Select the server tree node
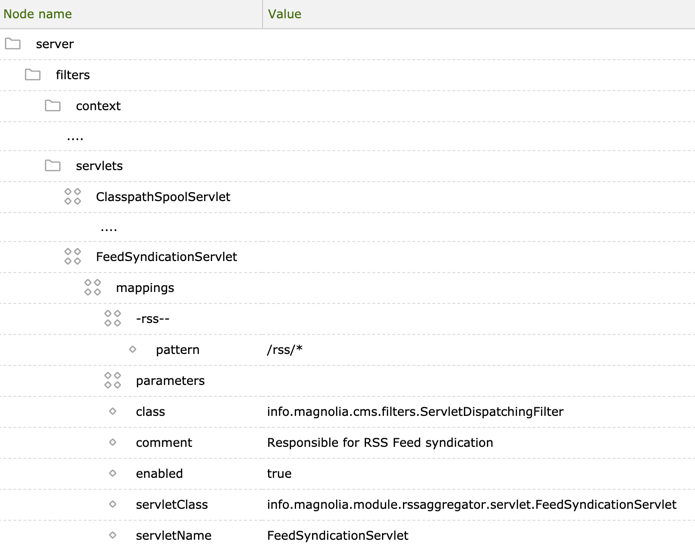Image resolution: width=695 pixels, height=550 pixels. pos(55,44)
